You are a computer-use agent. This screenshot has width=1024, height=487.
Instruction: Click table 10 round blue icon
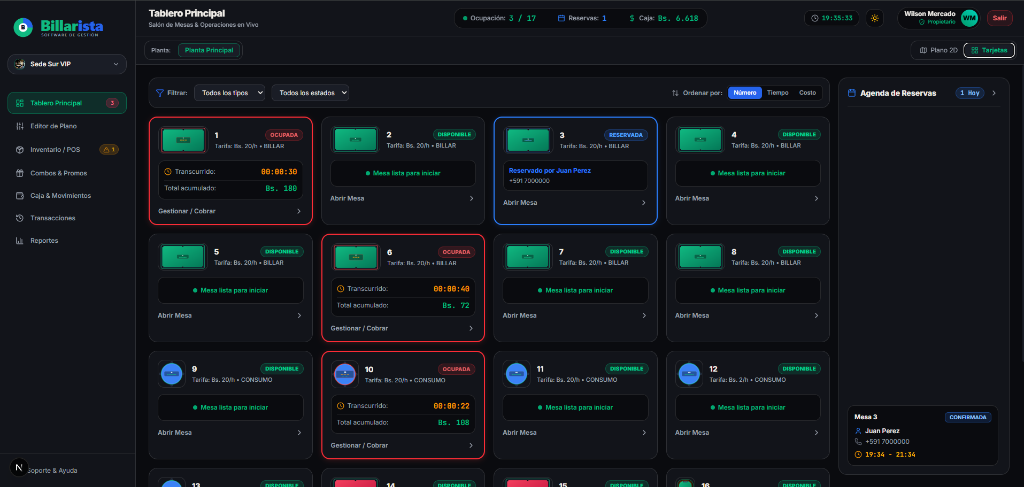coord(344,374)
